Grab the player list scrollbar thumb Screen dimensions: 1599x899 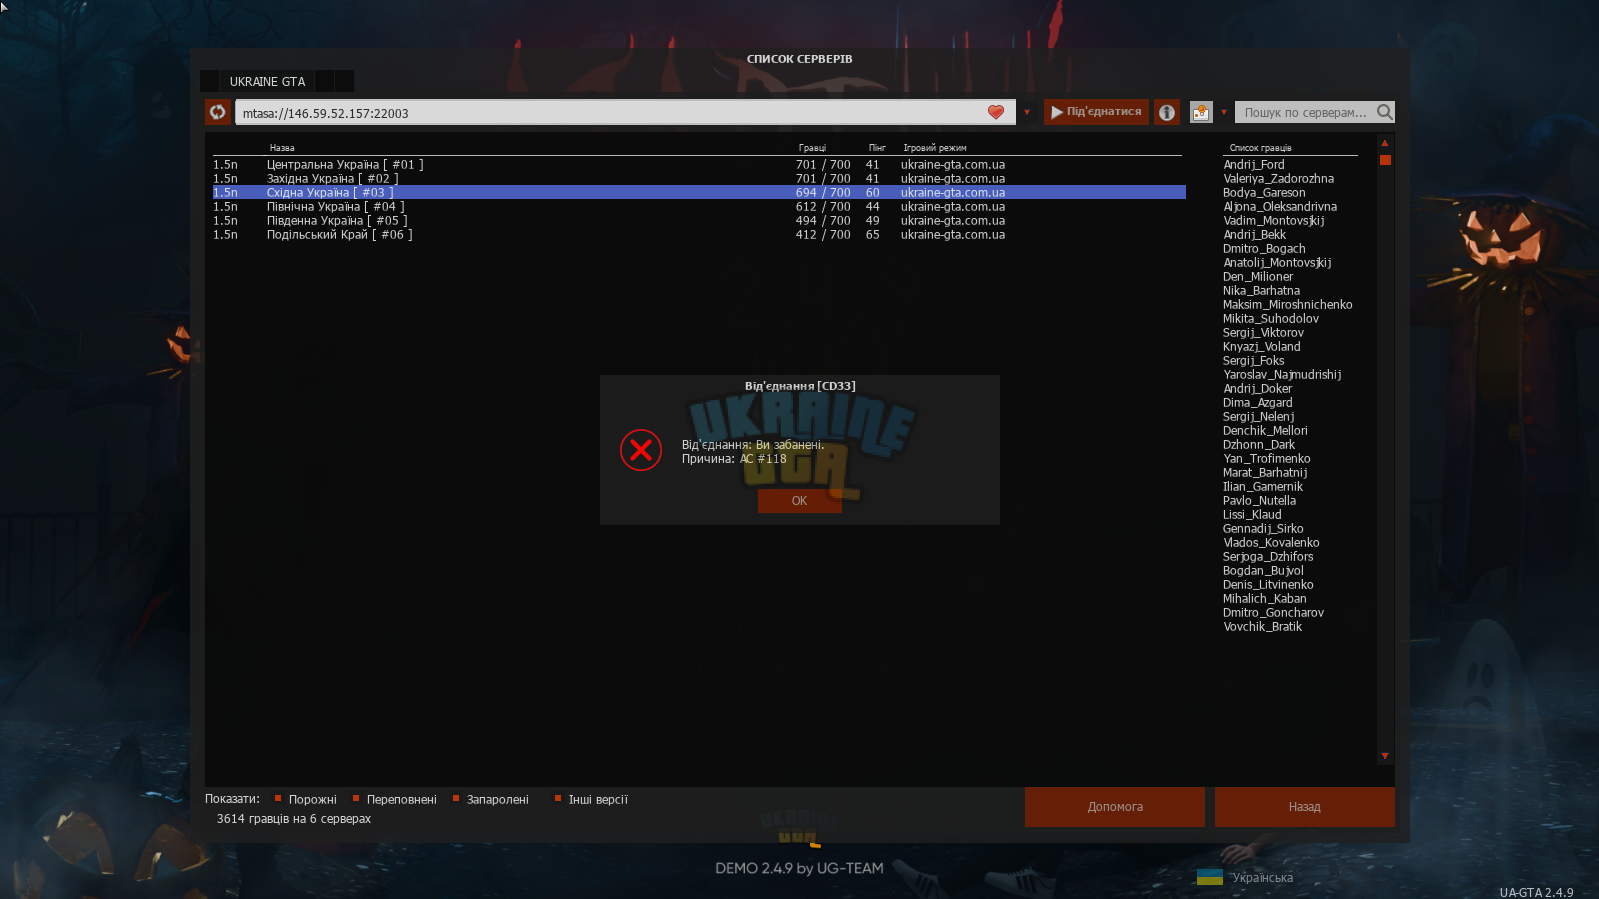coord(1385,160)
